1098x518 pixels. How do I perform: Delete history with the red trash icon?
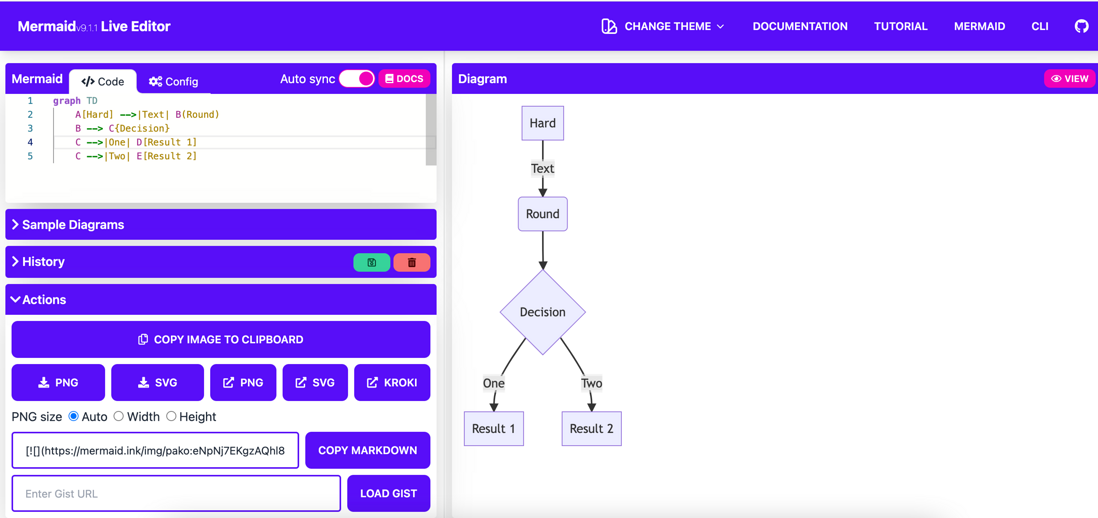coord(412,262)
